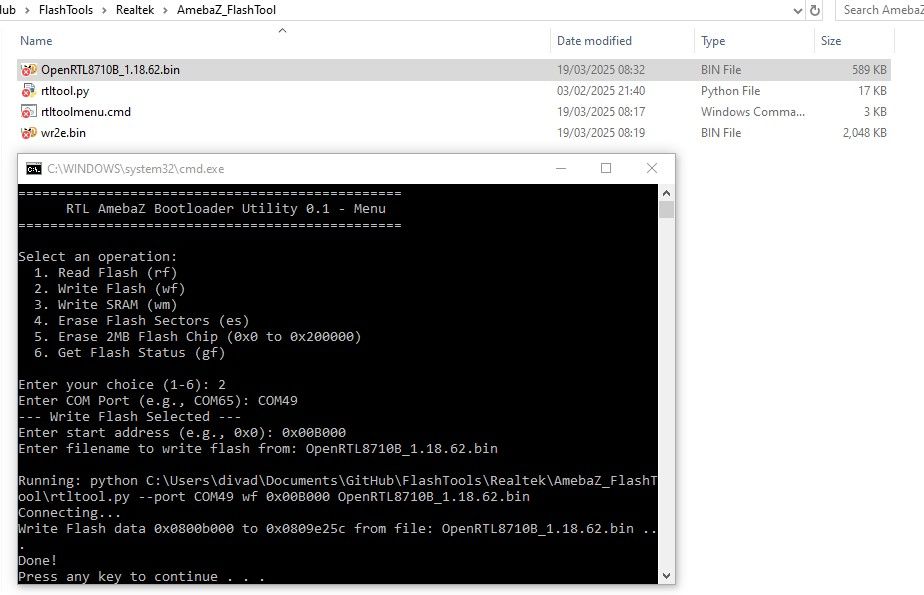The image size is (924, 595).
Task: Click the date 03/02/2025 21:40
Action: pos(600,91)
